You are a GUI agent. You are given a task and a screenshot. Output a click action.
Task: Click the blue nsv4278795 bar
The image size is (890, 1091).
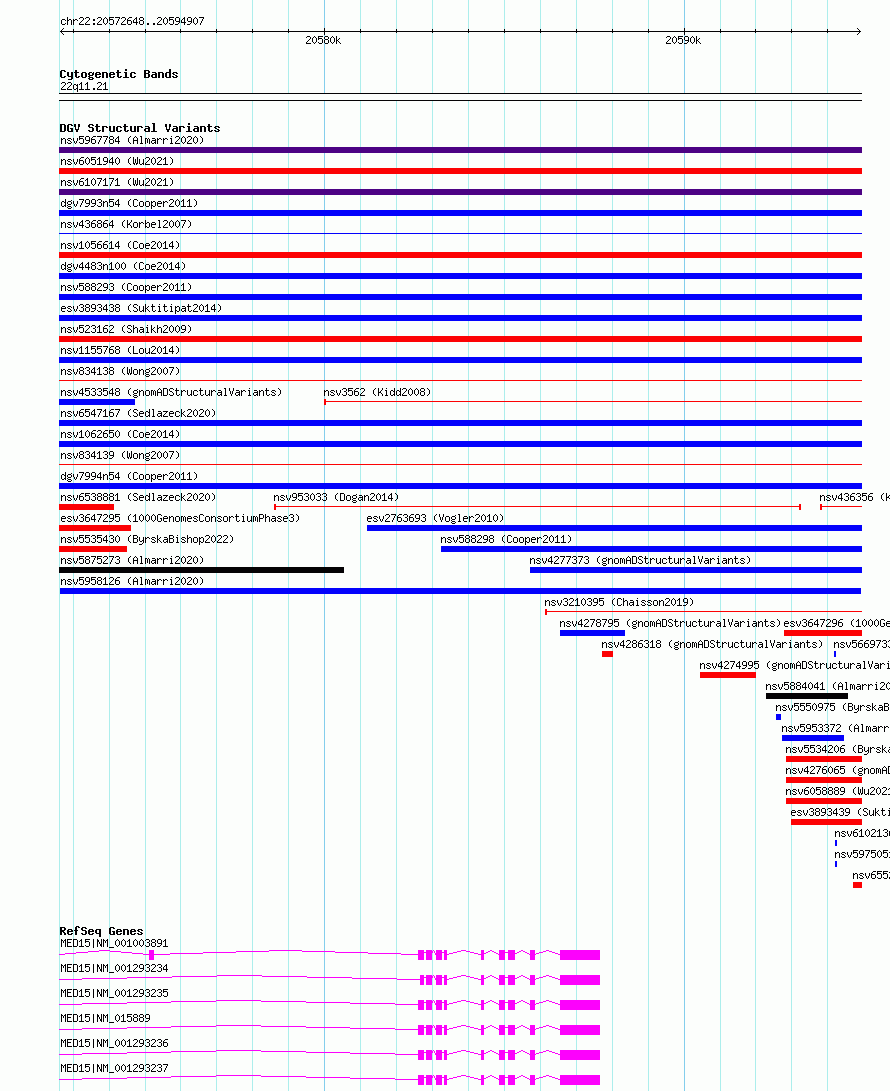click(x=592, y=633)
